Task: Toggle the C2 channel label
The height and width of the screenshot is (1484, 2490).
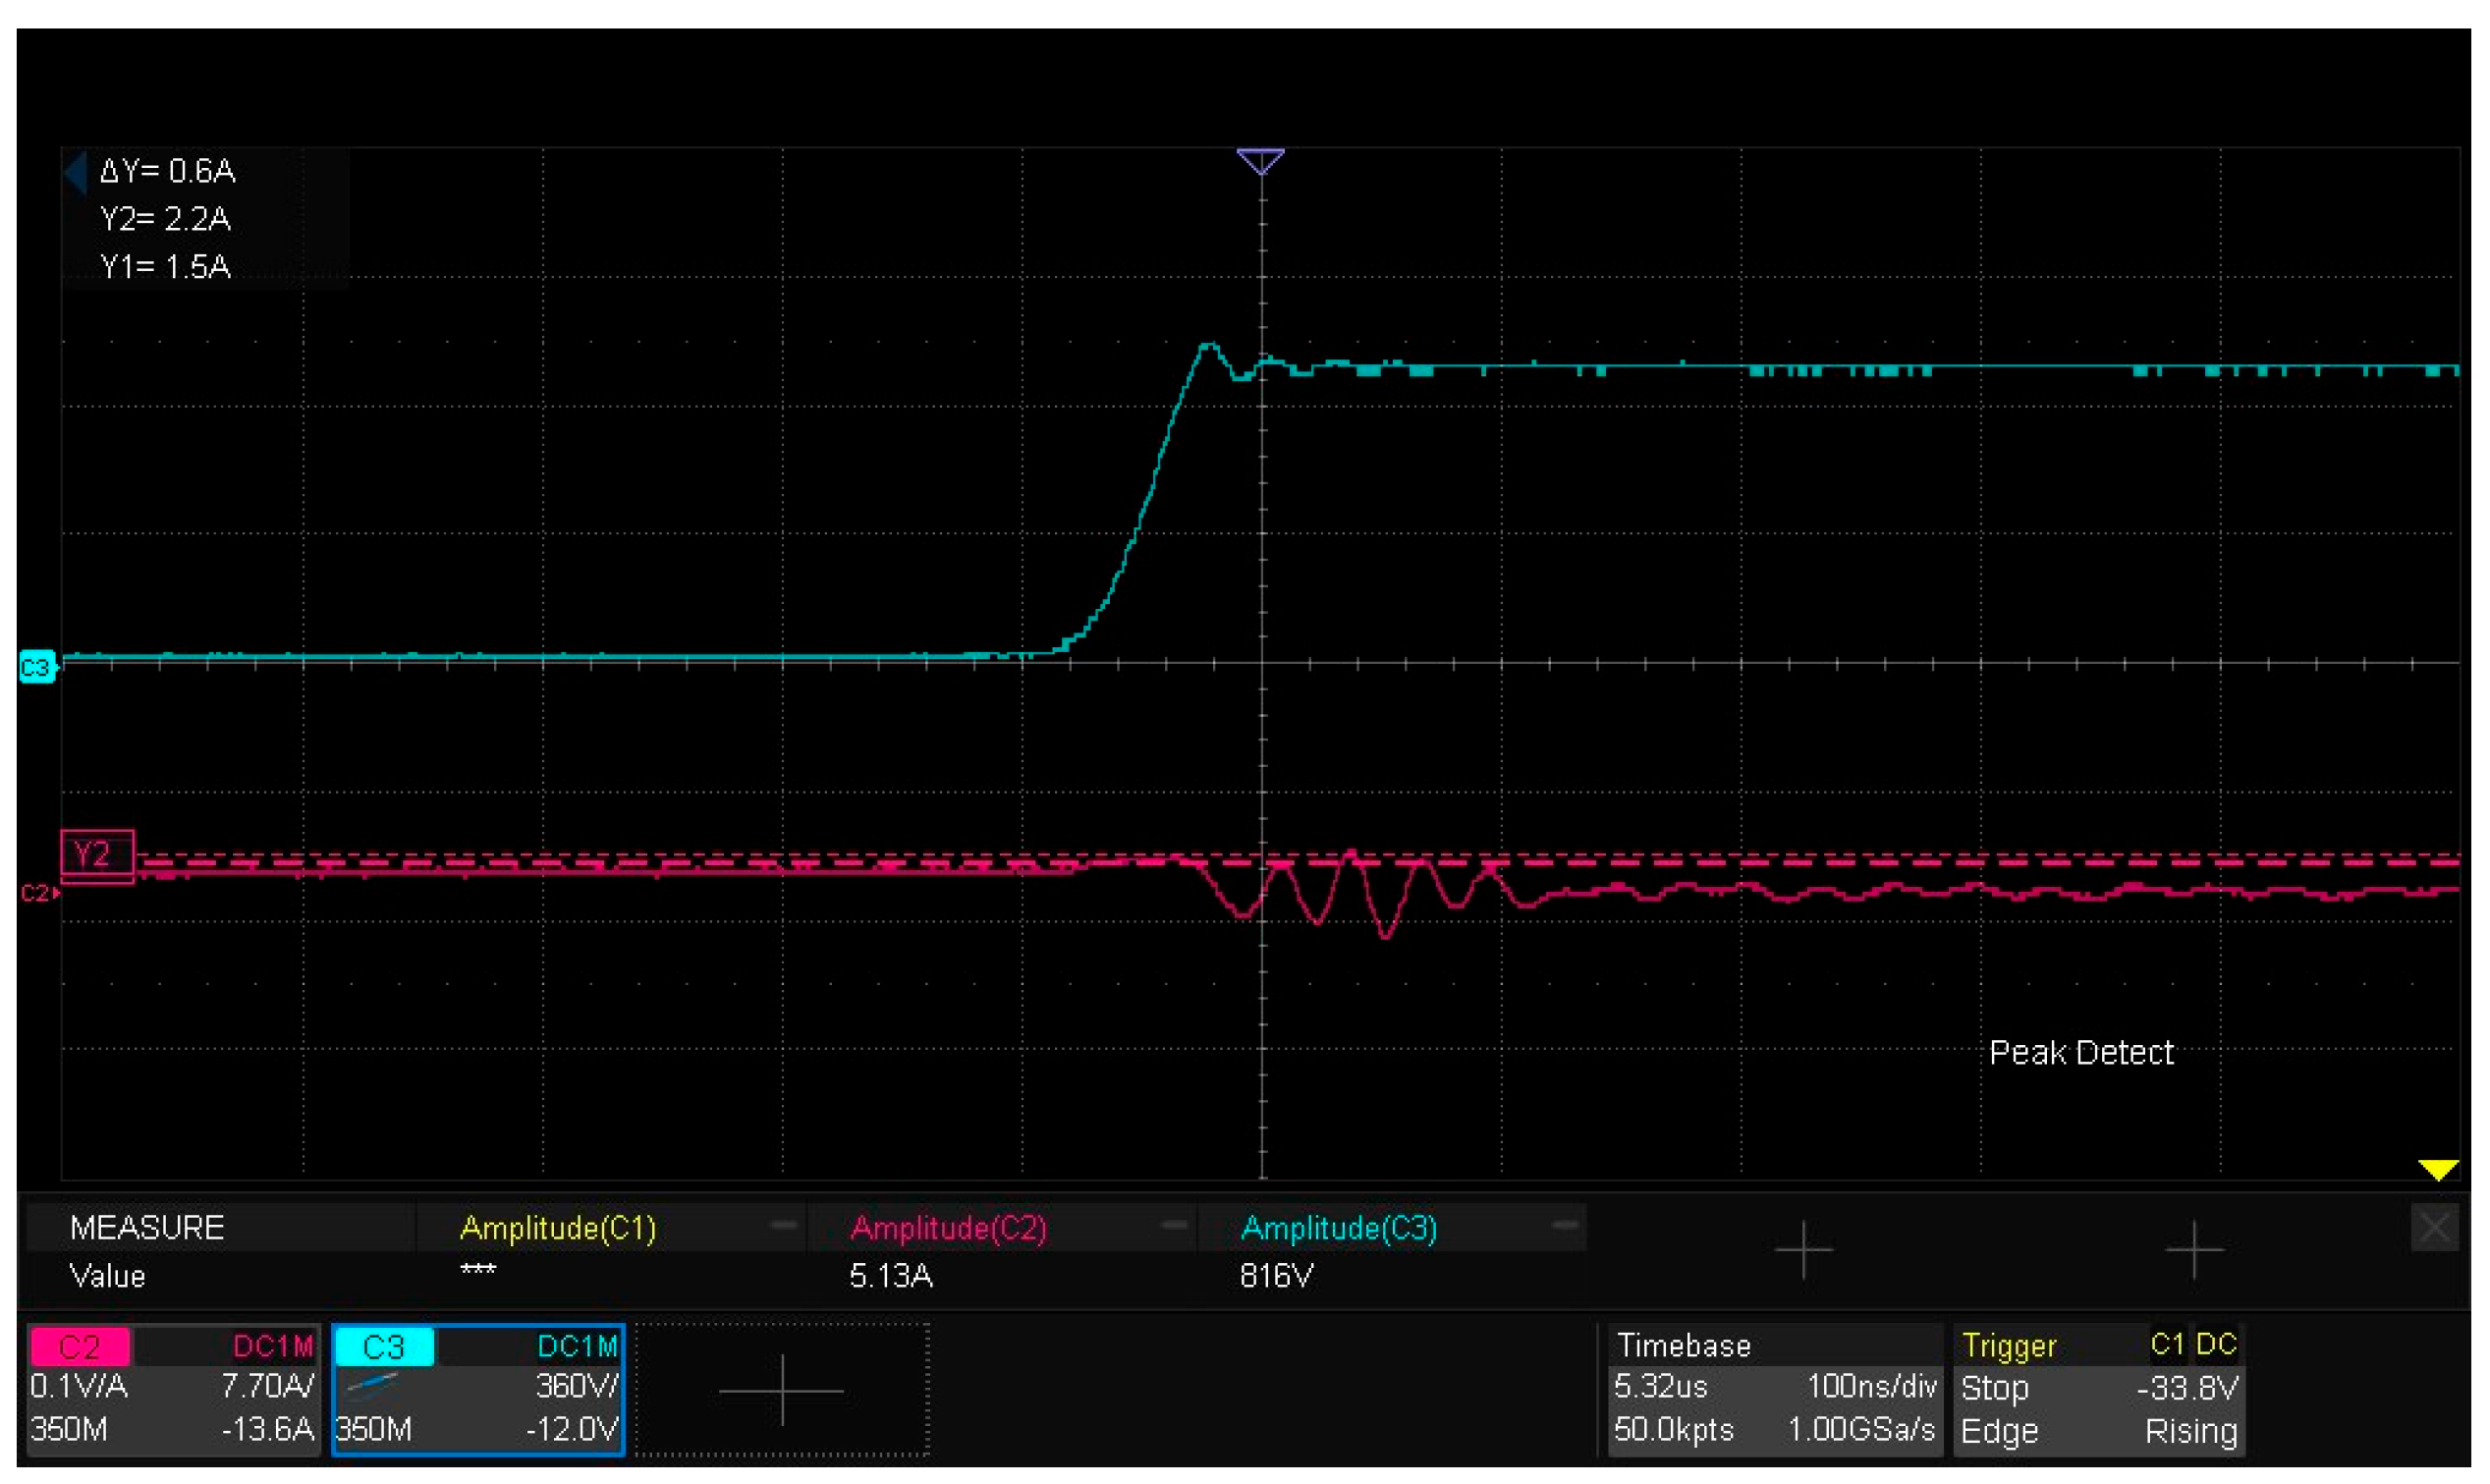Action: pos(79,1347)
